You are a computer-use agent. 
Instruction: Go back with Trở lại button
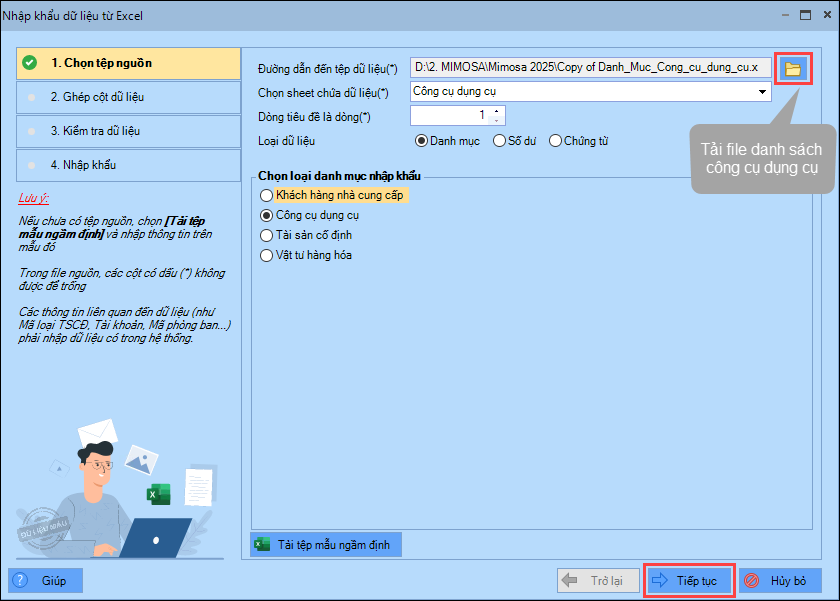599,581
